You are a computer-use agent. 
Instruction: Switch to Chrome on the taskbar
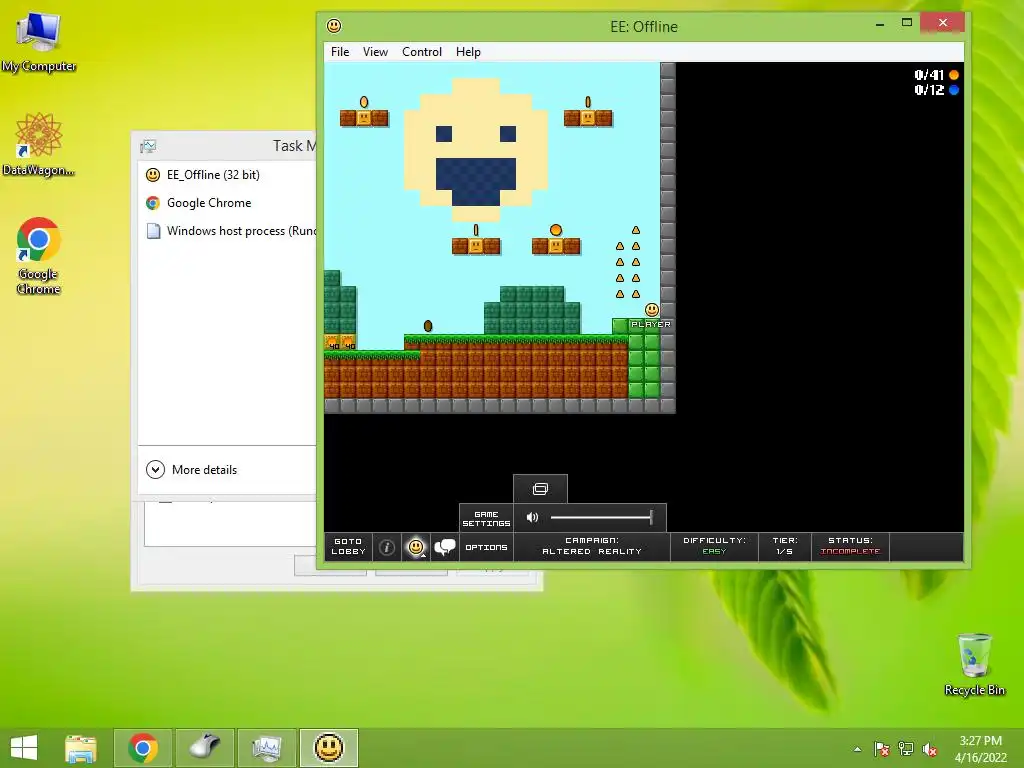point(143,748)
